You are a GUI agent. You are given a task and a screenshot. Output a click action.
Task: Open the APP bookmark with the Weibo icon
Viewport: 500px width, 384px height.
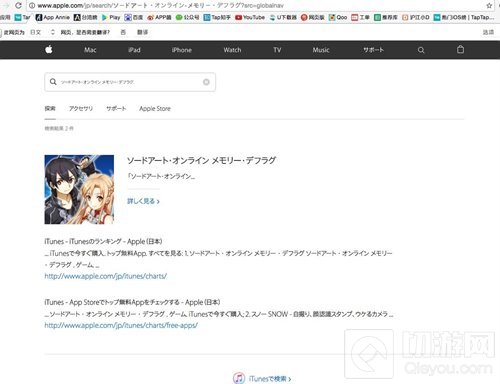click(x=159, y=17)
